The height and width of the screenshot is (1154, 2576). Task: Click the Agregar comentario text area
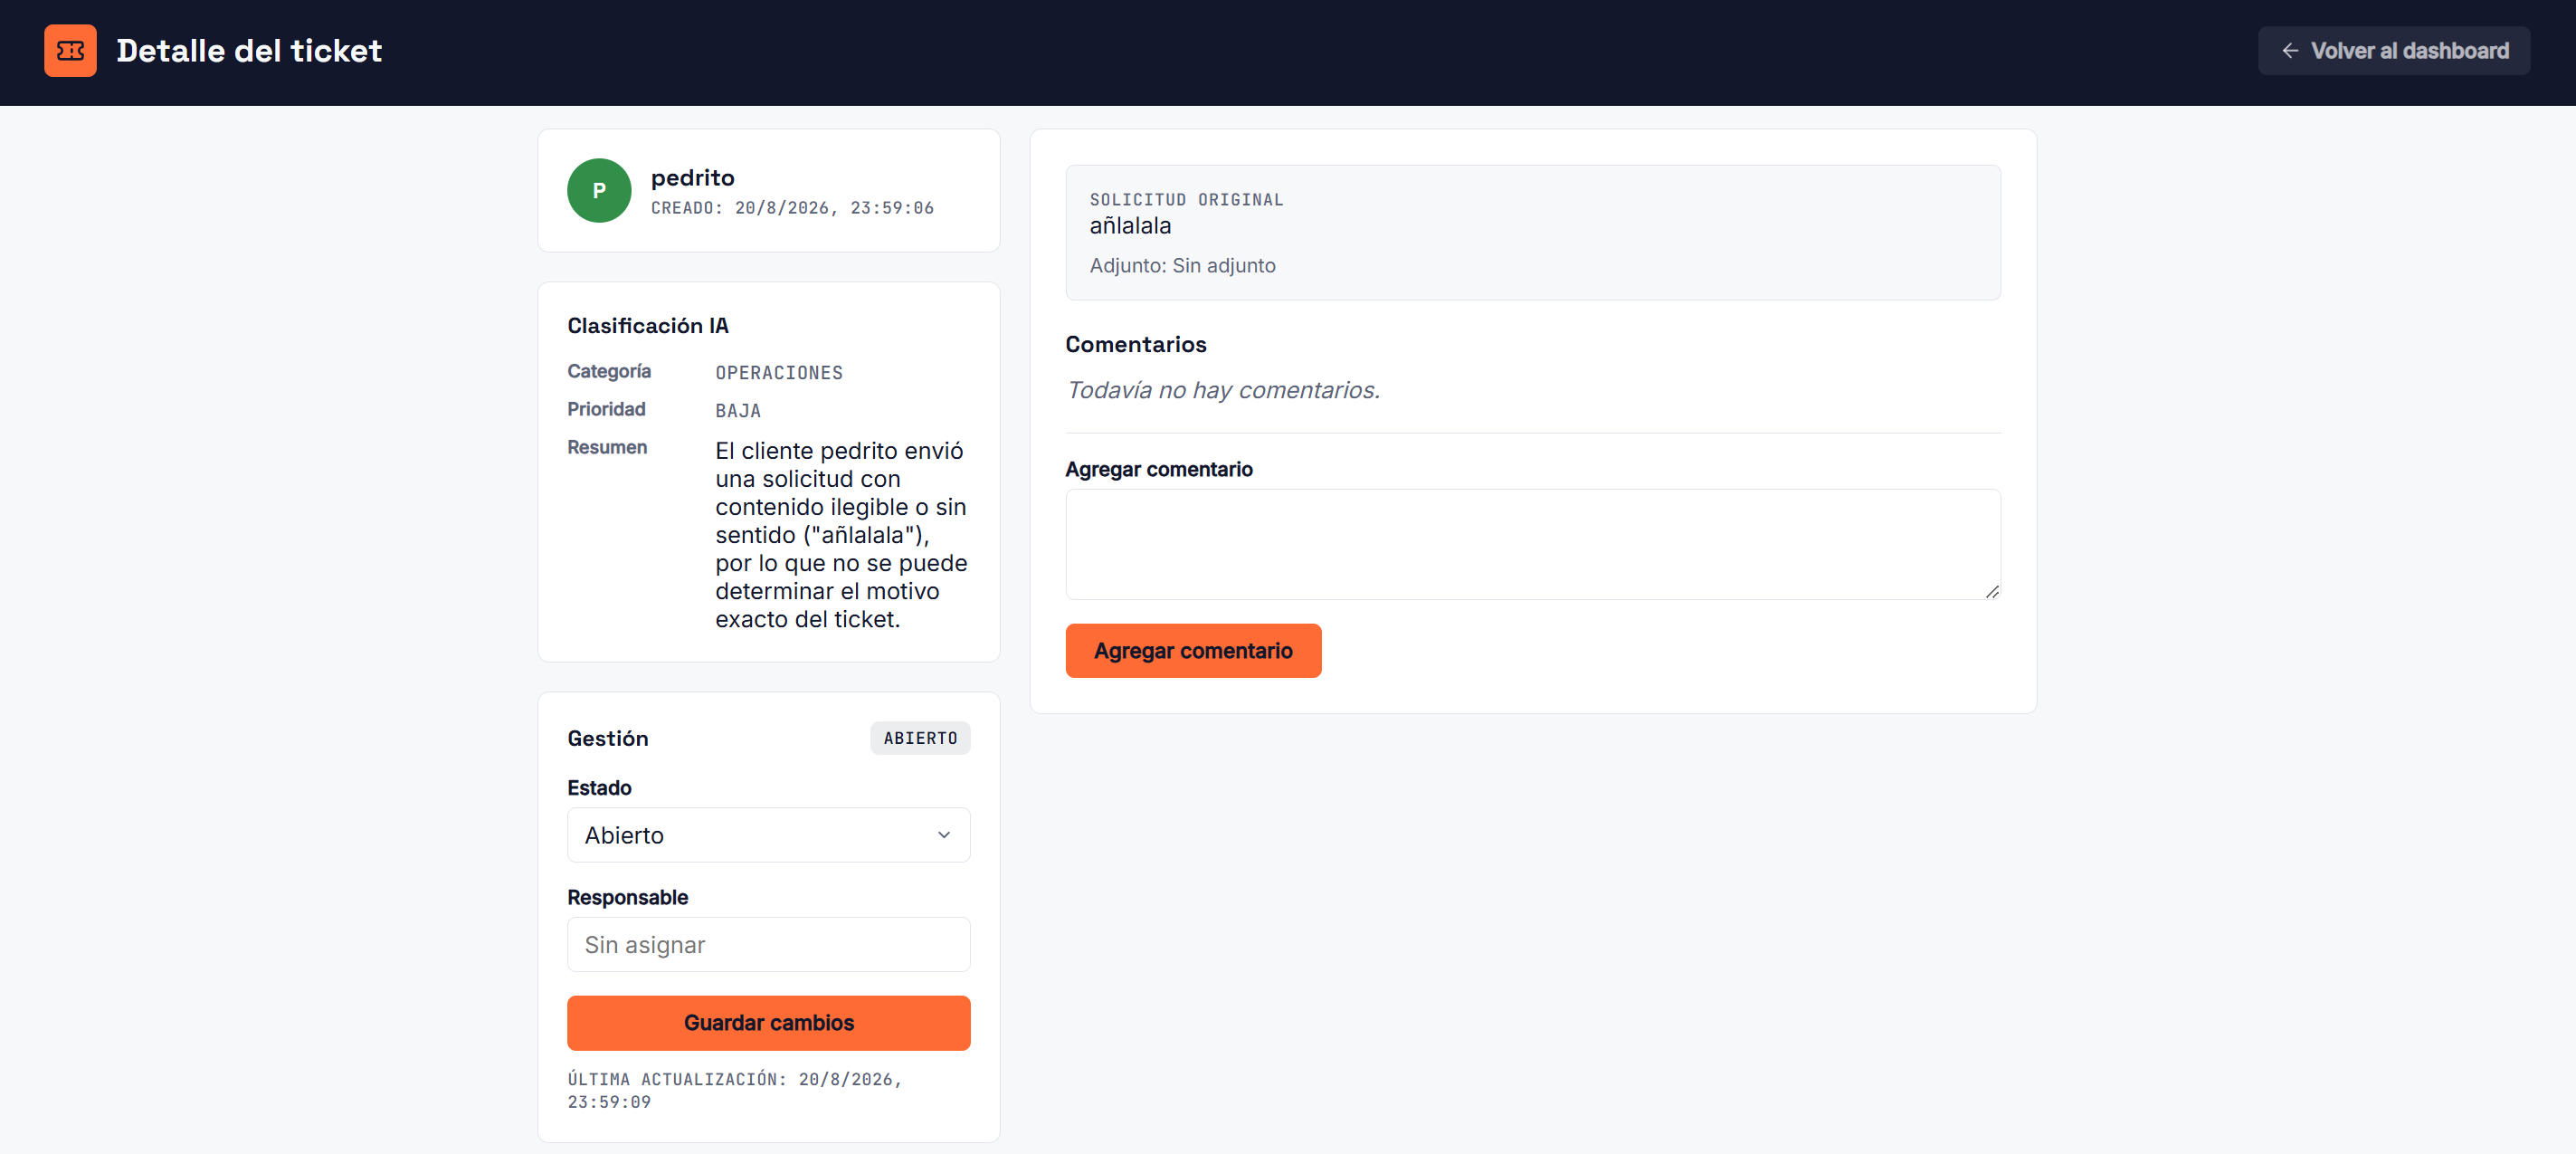[1533, 544]
